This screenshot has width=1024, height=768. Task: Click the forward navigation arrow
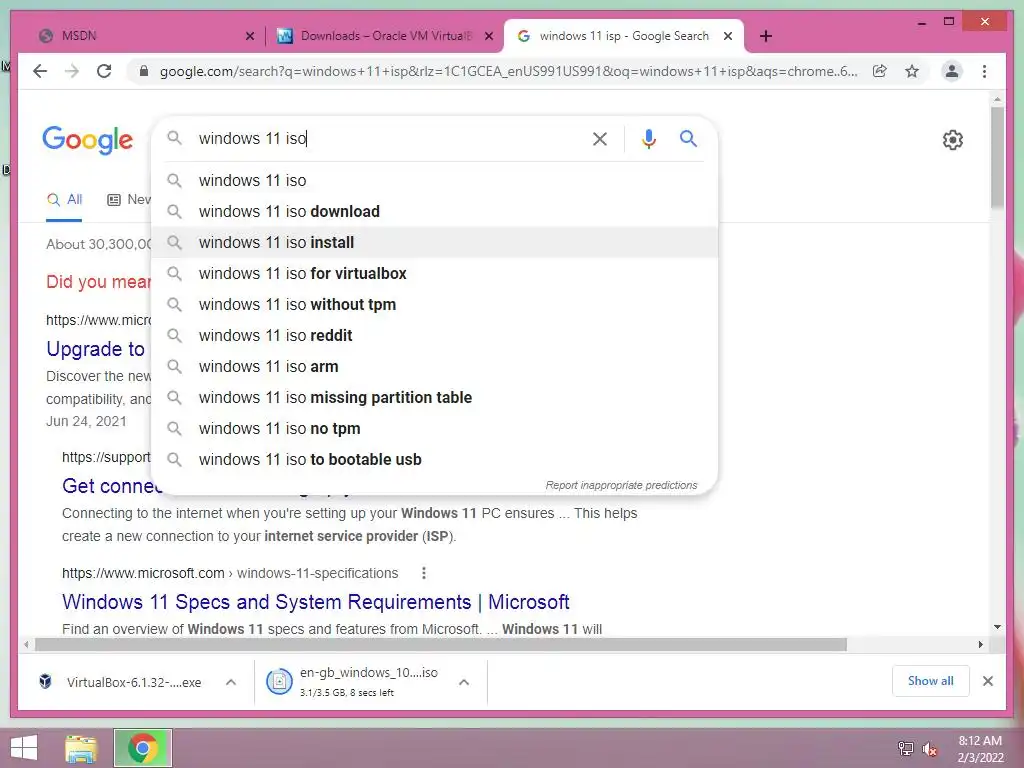click(72, 71)
